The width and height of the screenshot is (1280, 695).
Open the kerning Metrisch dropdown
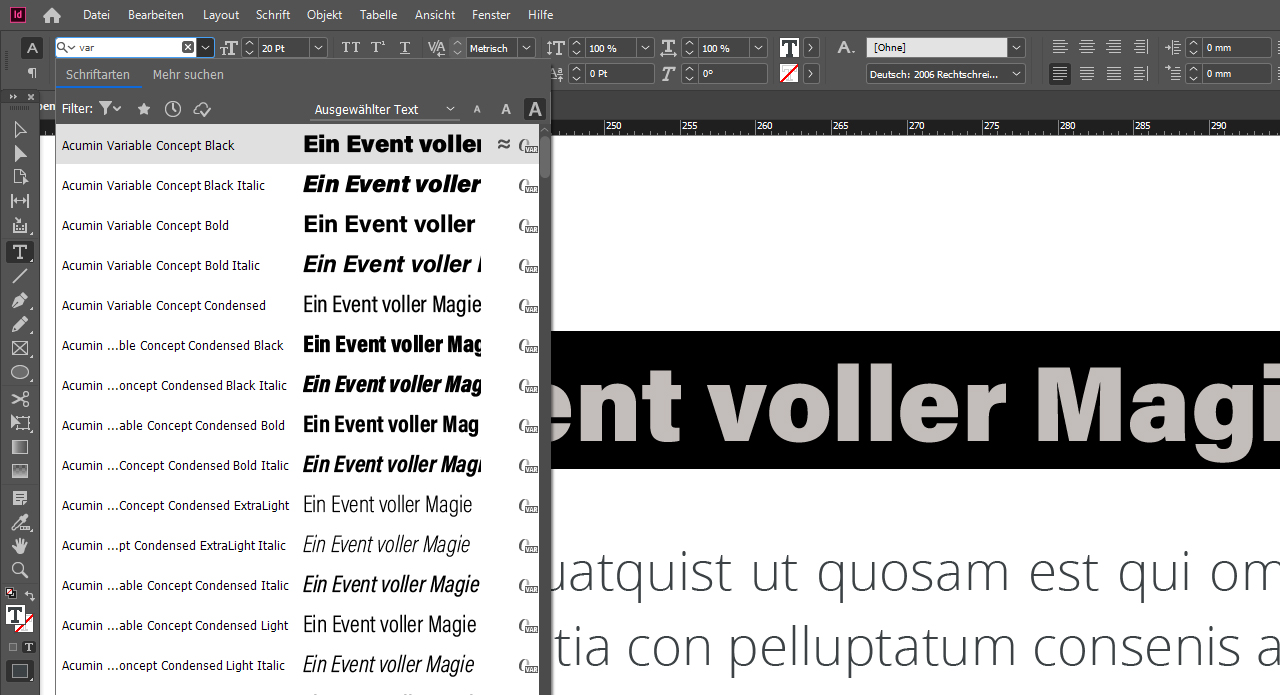tap(526, 48)
